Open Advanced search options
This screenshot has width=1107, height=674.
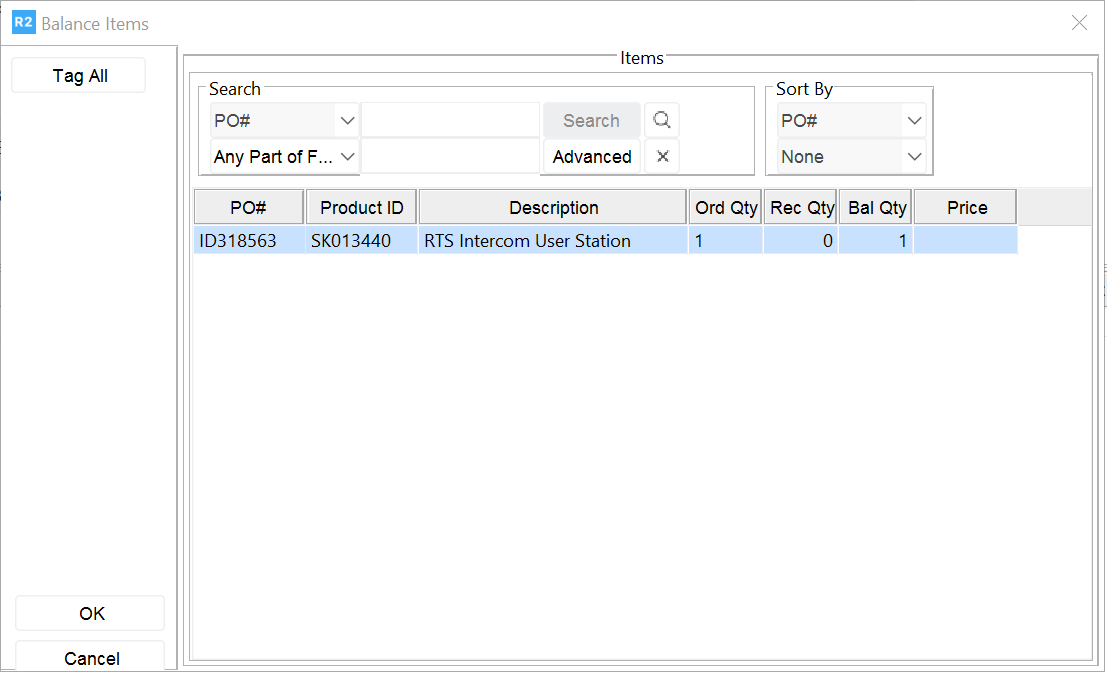[x=591, y=157]
